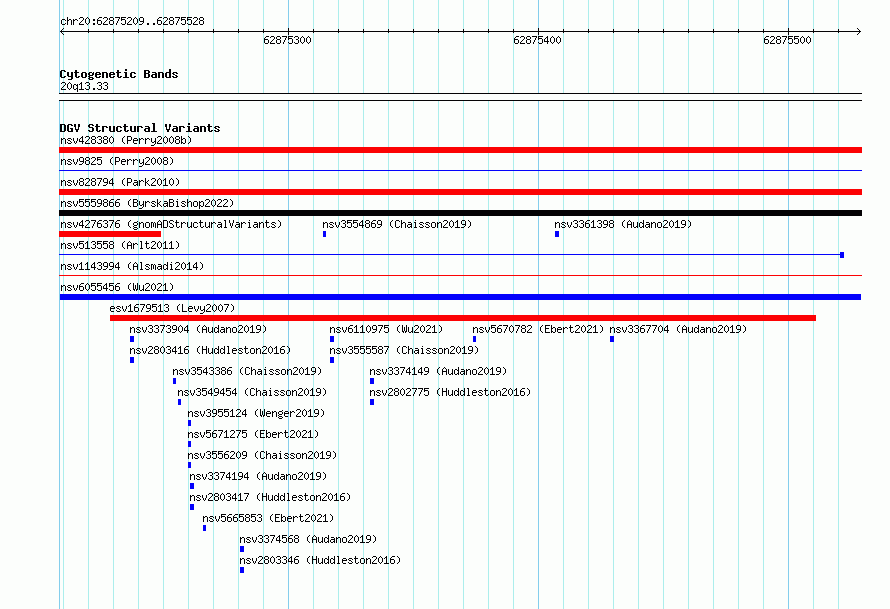Screen dimensions: 890x609
Task: Select the 20q13.33 cytogenetic band label
Action: pyautogui.click(x=84, y=86)
